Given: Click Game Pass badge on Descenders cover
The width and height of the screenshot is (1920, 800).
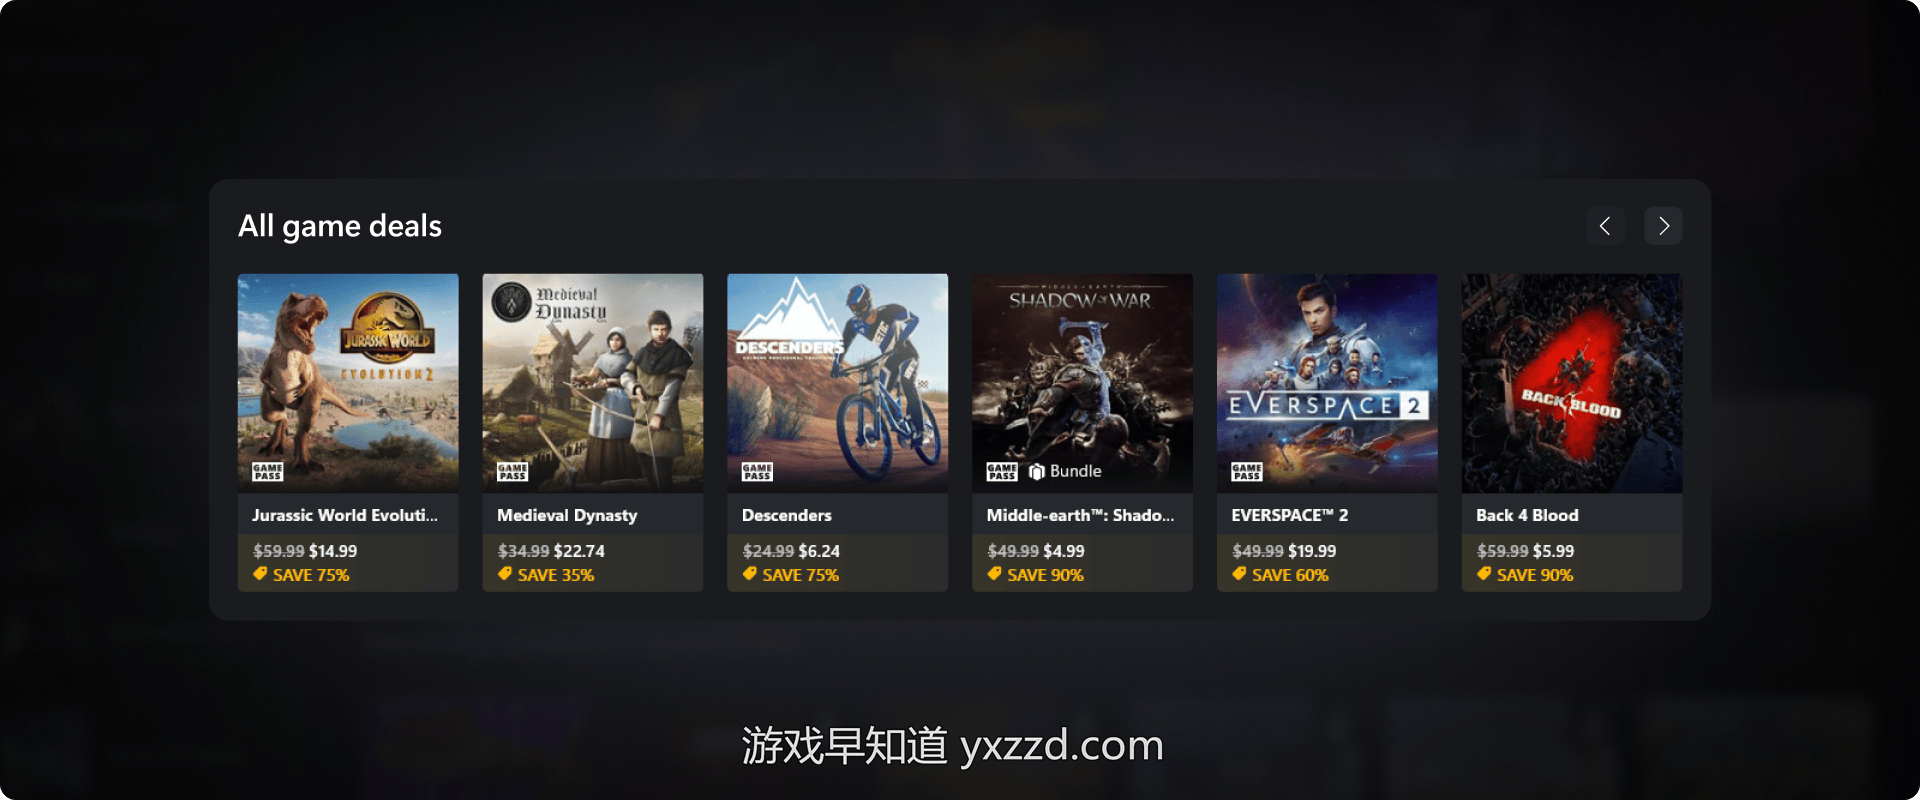Looking at the screenshot, I should point(757,472).
